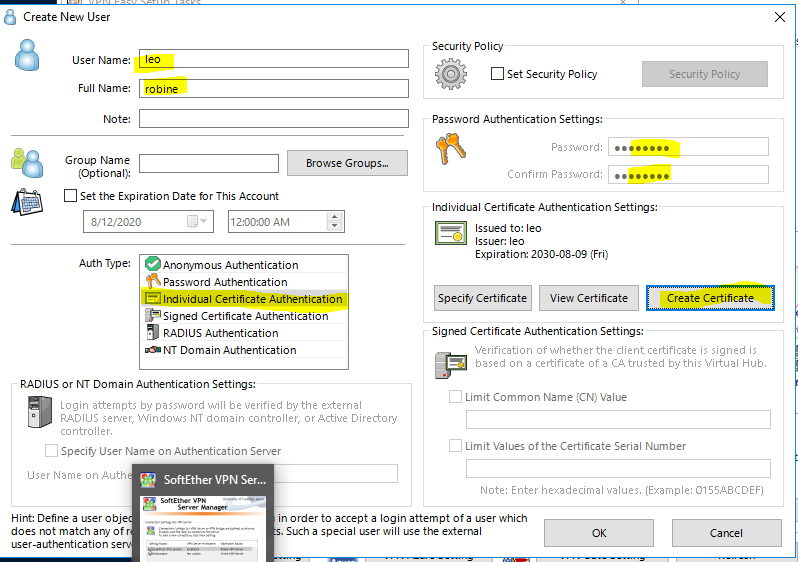The height and width of the screenshot is (562, 798).
Task: Click the gear icon in Security Policy
Action: (x=450, y=74)
